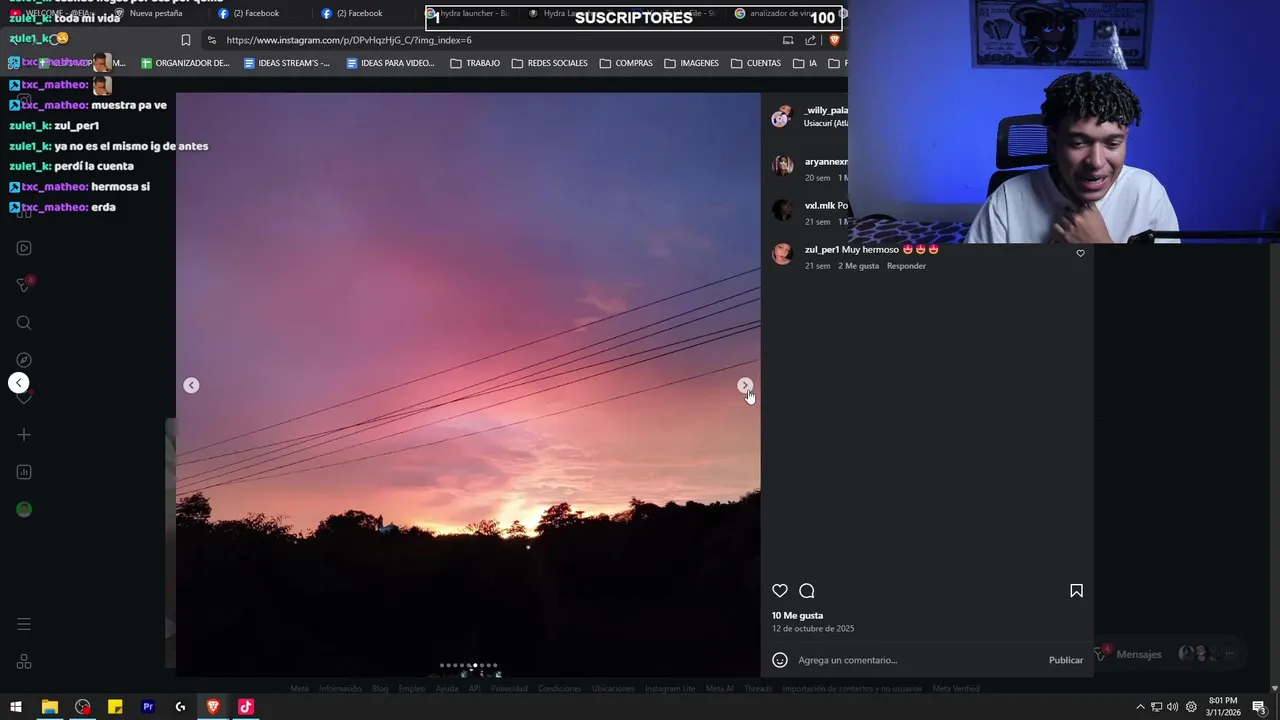Image resolution: width=1280 pixels, height=720 pixels.
Task: Open the '10 Me gusta' likes list
Action: [x=797, y=616]
